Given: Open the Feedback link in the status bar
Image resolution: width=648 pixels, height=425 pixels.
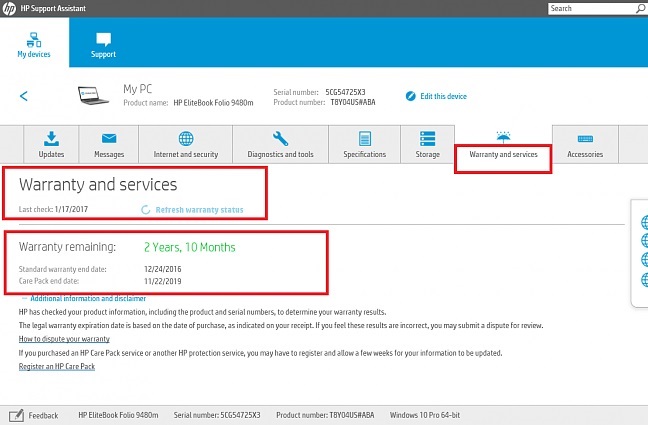Looking at the screenshot, I should [43, 415].
